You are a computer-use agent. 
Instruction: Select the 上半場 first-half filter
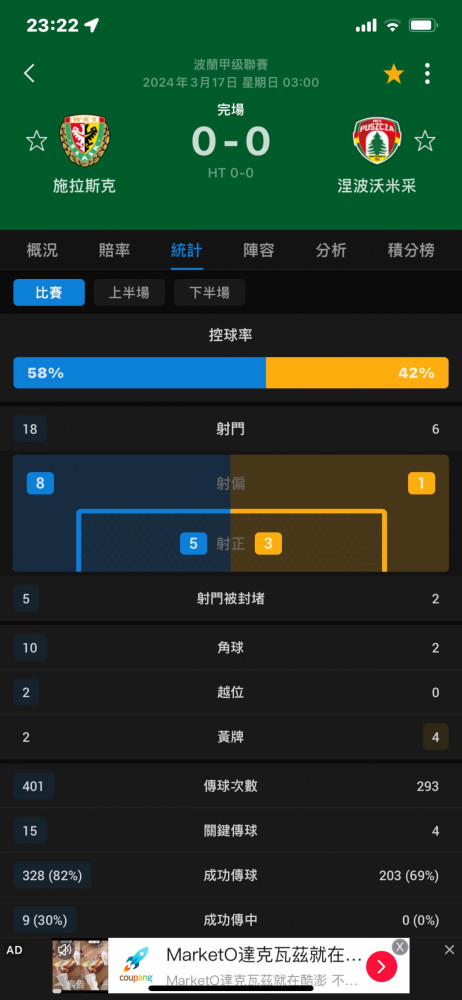click(129, 293)
